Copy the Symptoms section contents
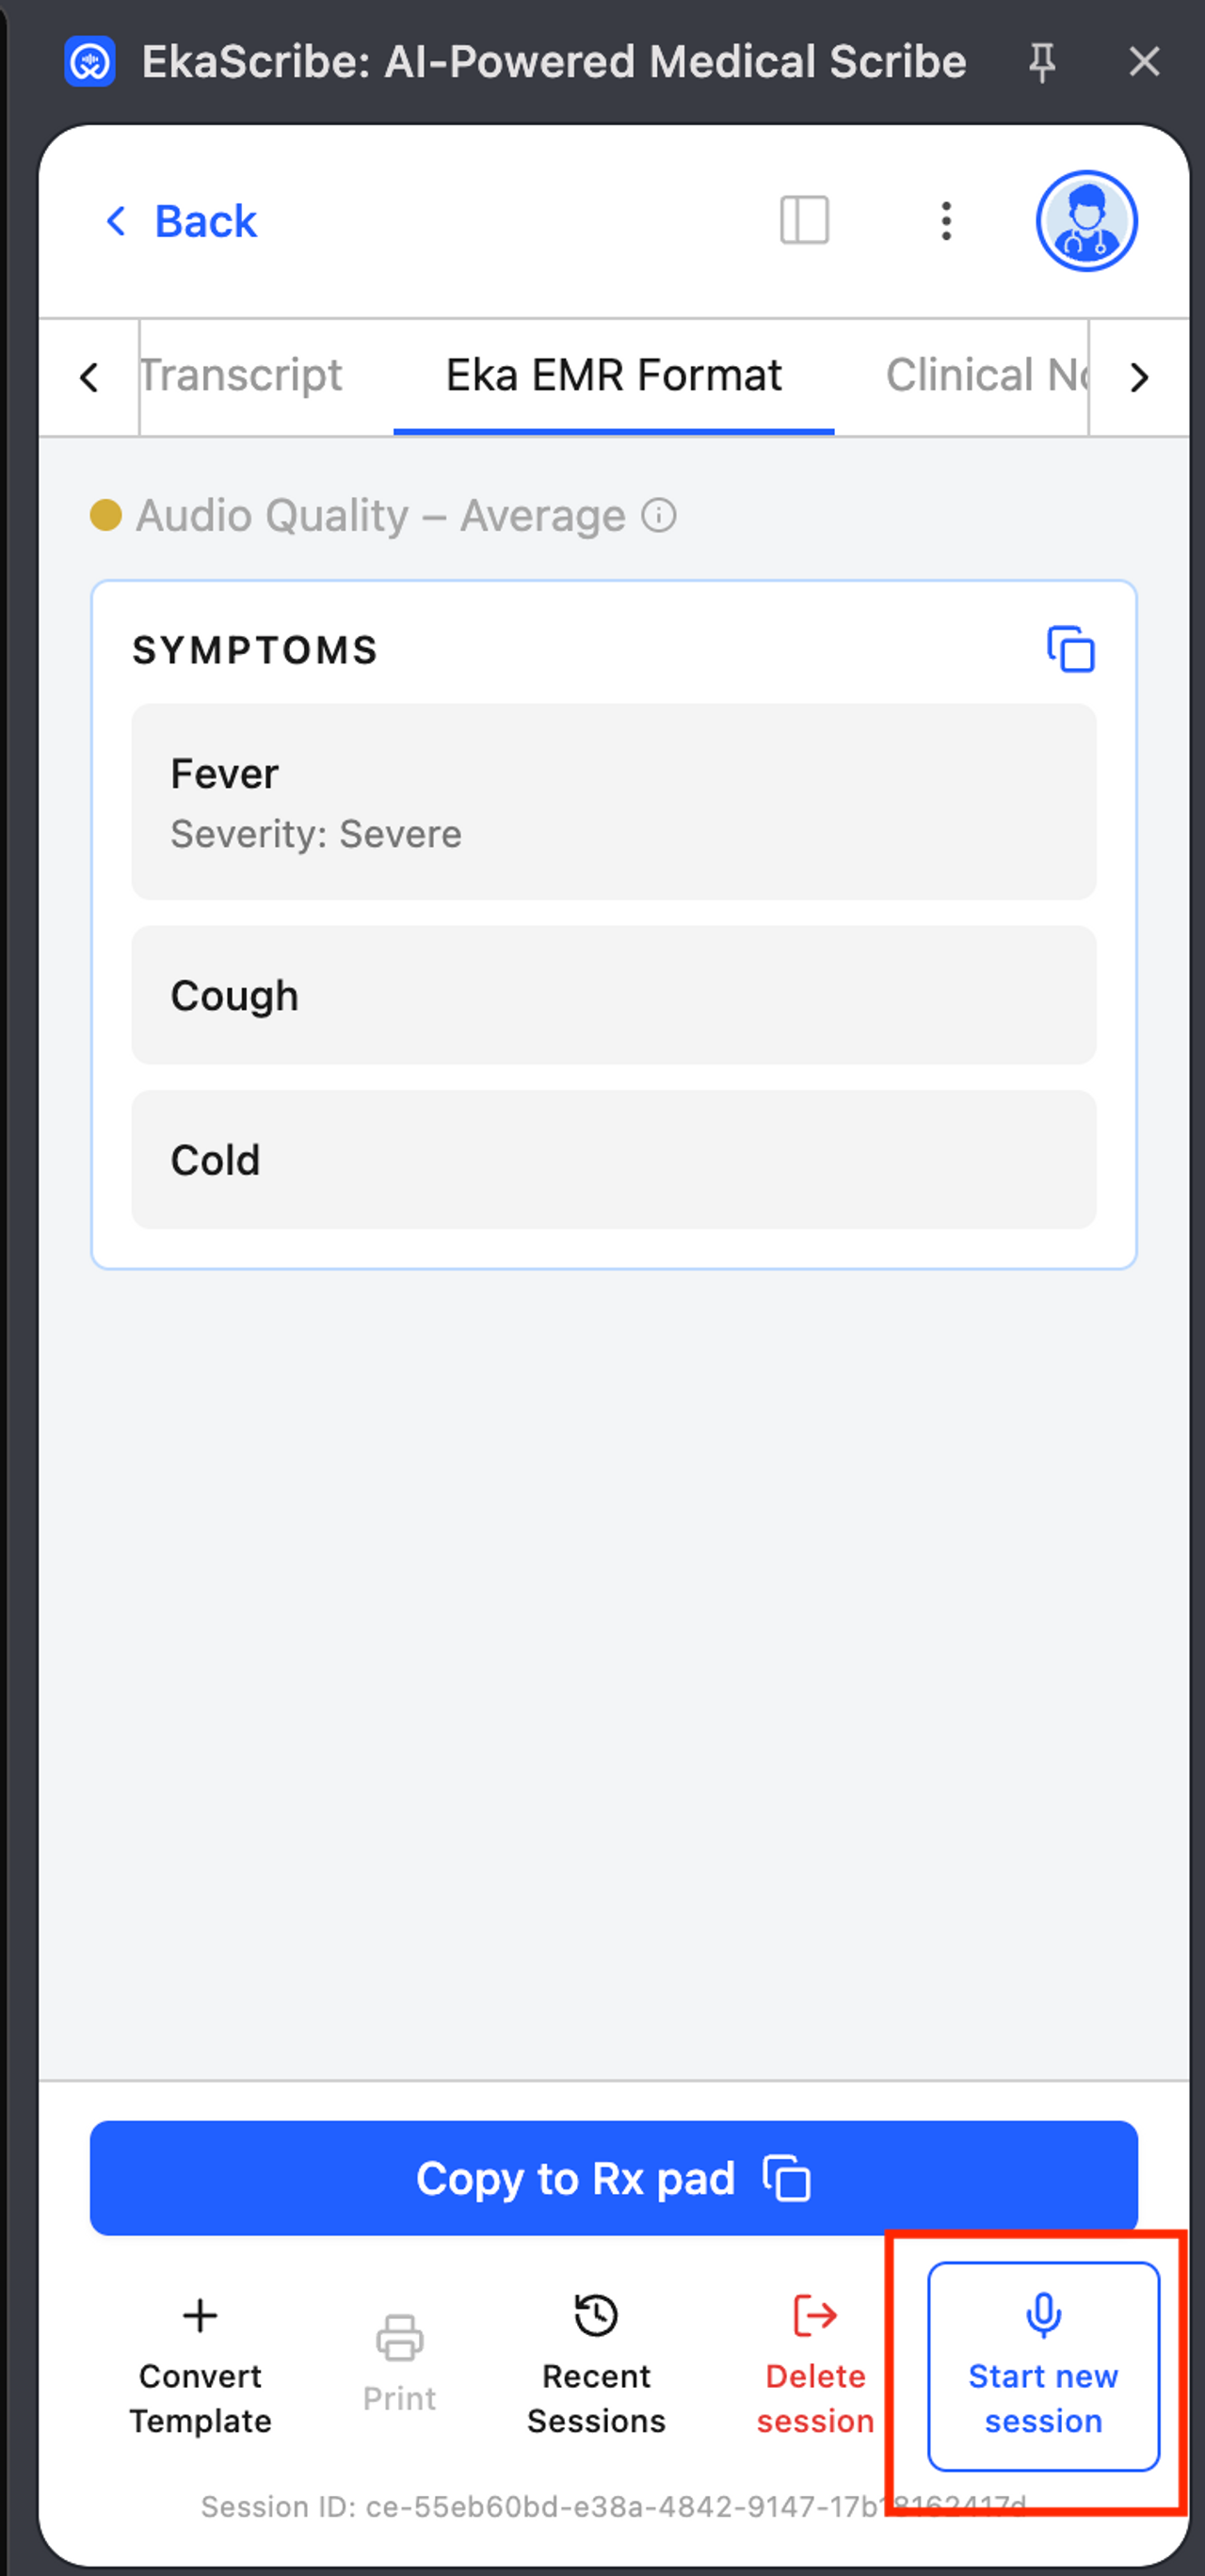1205x2576 pixels. click(1070, 650)
